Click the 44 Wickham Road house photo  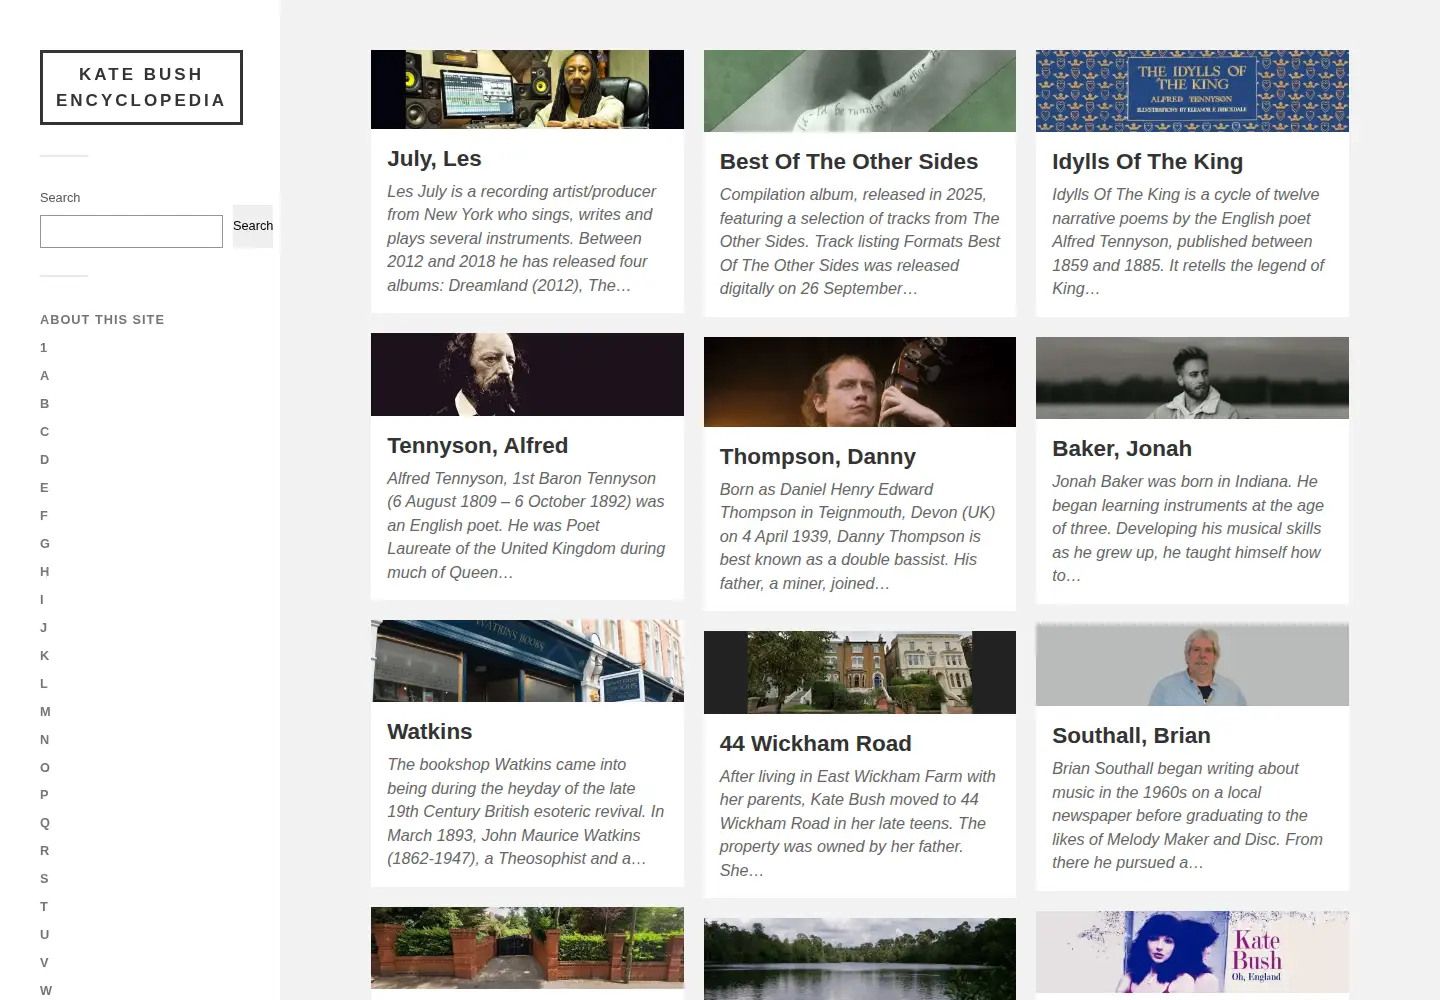pyautogui.click(x=860, y=672)
